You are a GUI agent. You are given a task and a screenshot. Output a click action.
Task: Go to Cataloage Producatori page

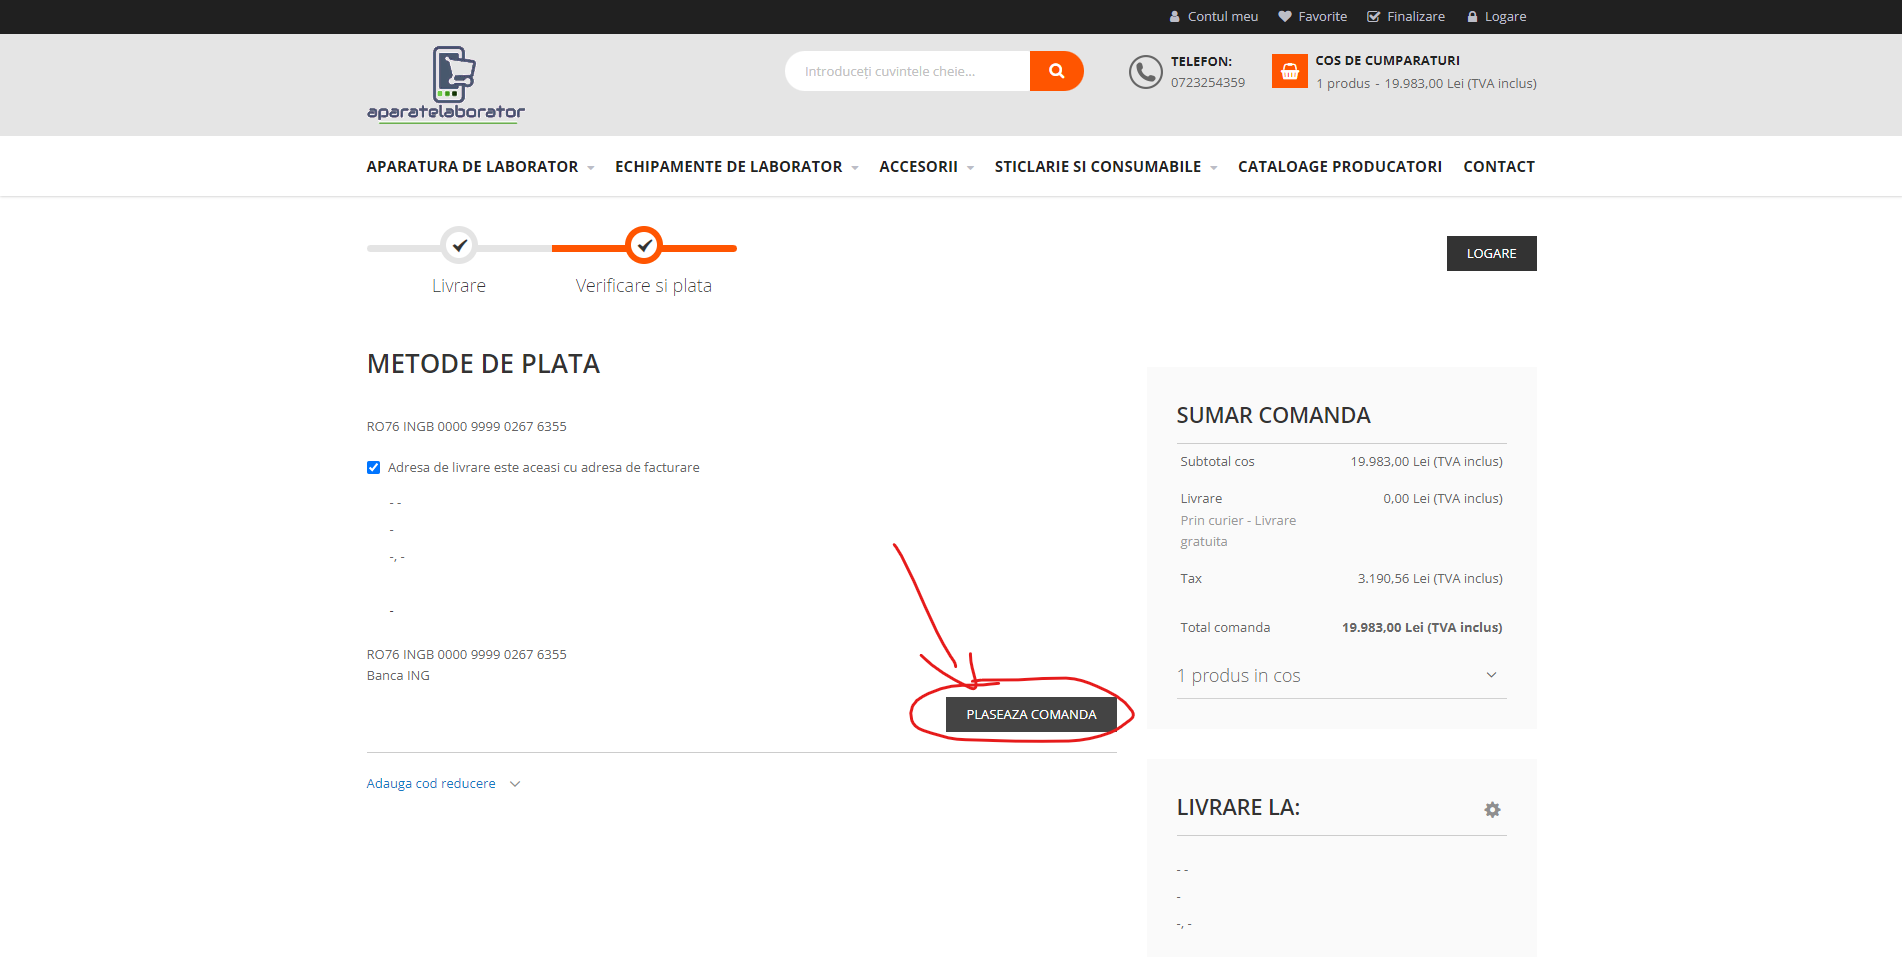click(1339, 167)
